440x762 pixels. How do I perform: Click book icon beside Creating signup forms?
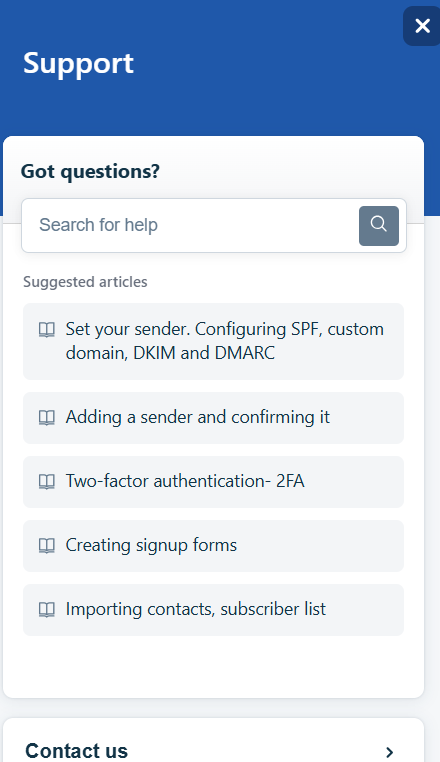47,546
